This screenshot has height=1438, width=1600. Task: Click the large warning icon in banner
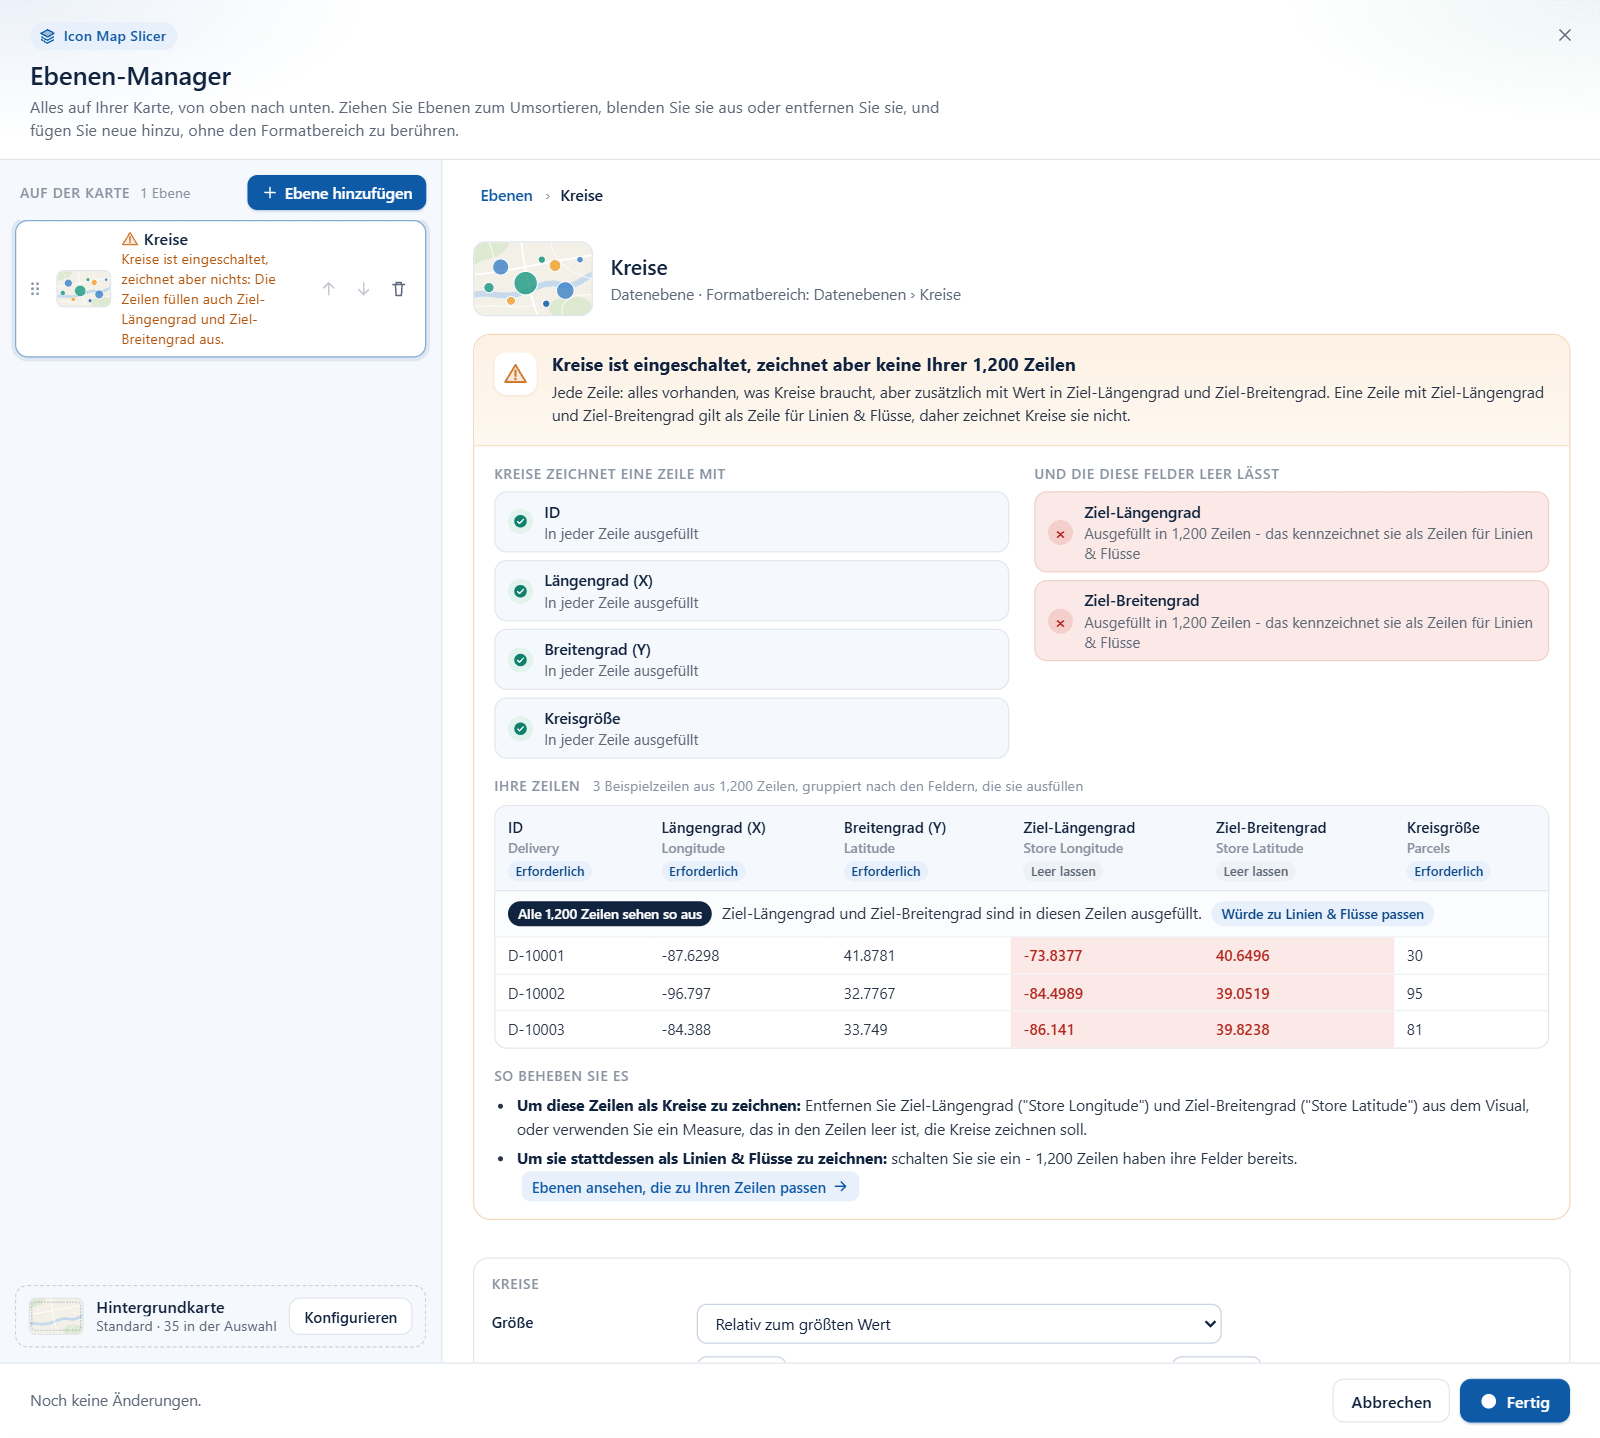tap(516, 374)
